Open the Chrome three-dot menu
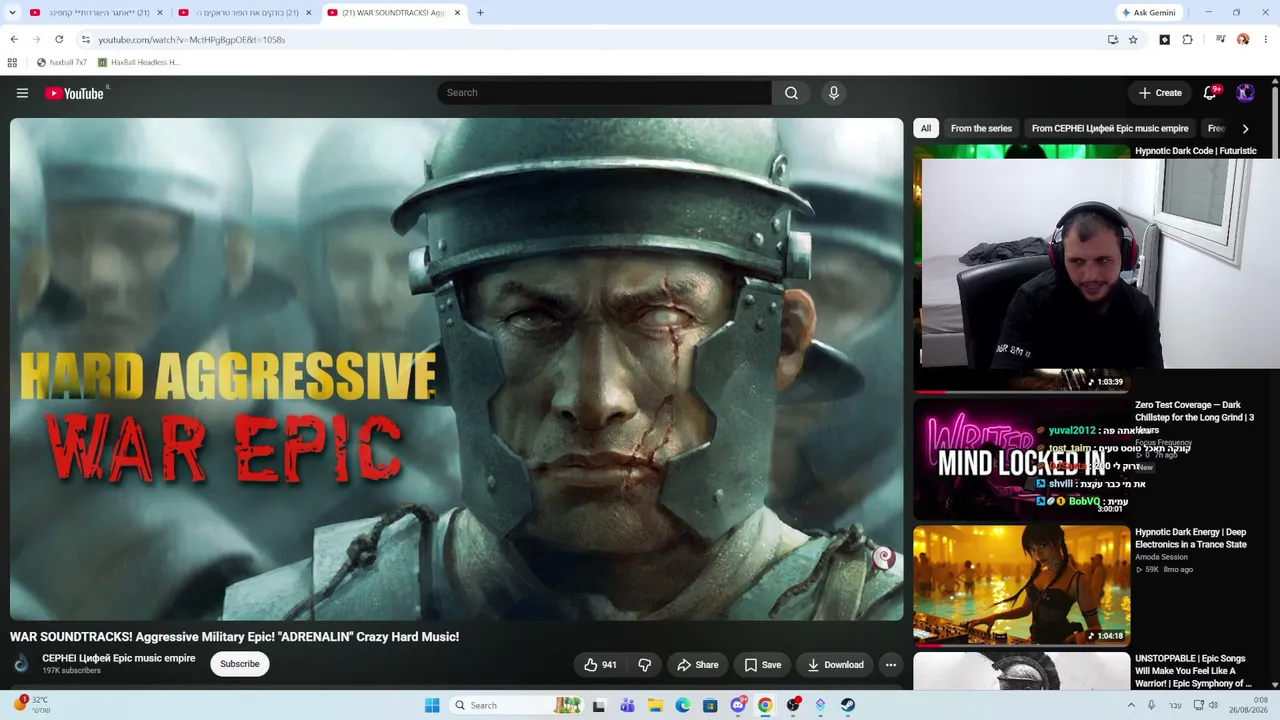Image resolution: width=1280 pixels, height=720 pixels. tap(1266, 40)
